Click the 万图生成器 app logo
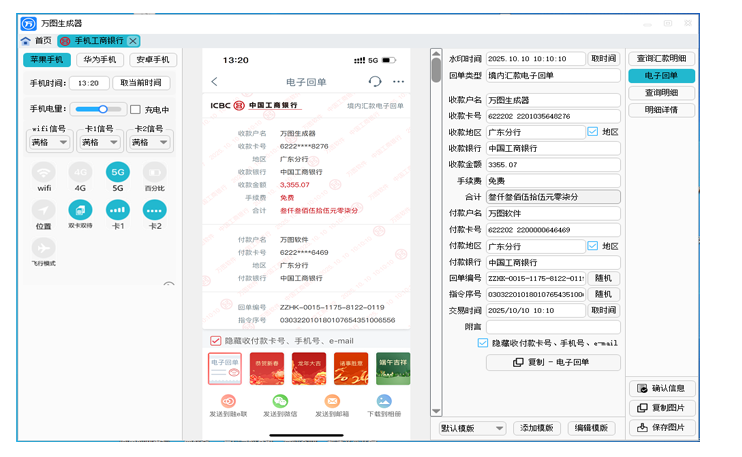 click(28, 23)
